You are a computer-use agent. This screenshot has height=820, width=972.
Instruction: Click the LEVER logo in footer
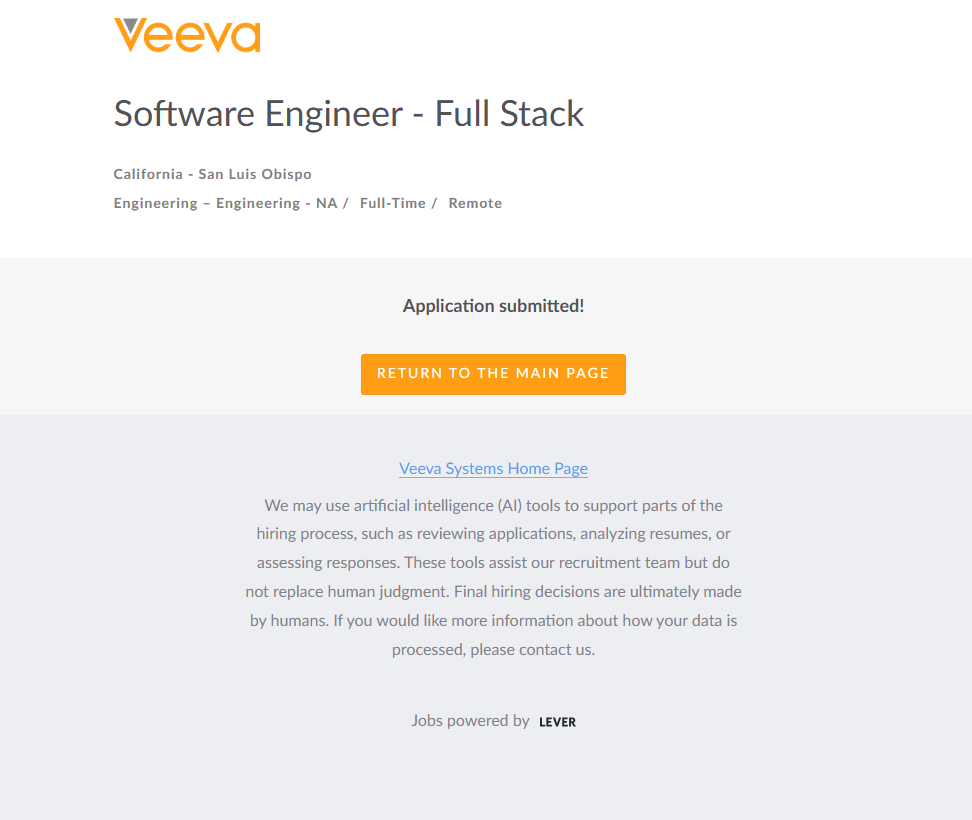(557, 722)
